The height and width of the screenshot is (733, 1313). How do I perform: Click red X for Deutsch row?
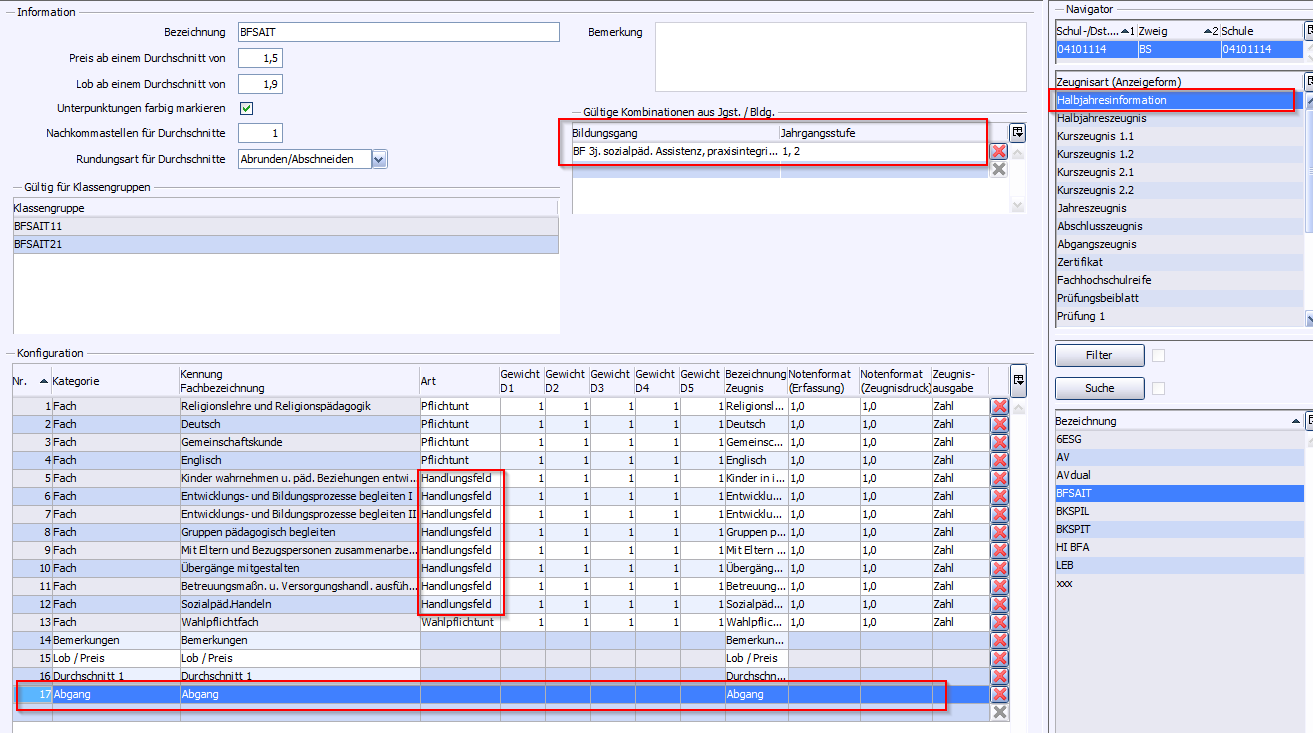pos(999,424)
